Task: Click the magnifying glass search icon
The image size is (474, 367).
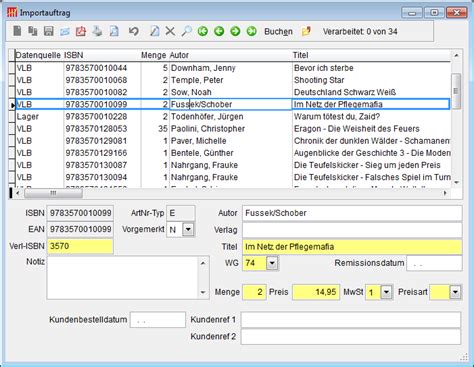Action: click(187, 31)
